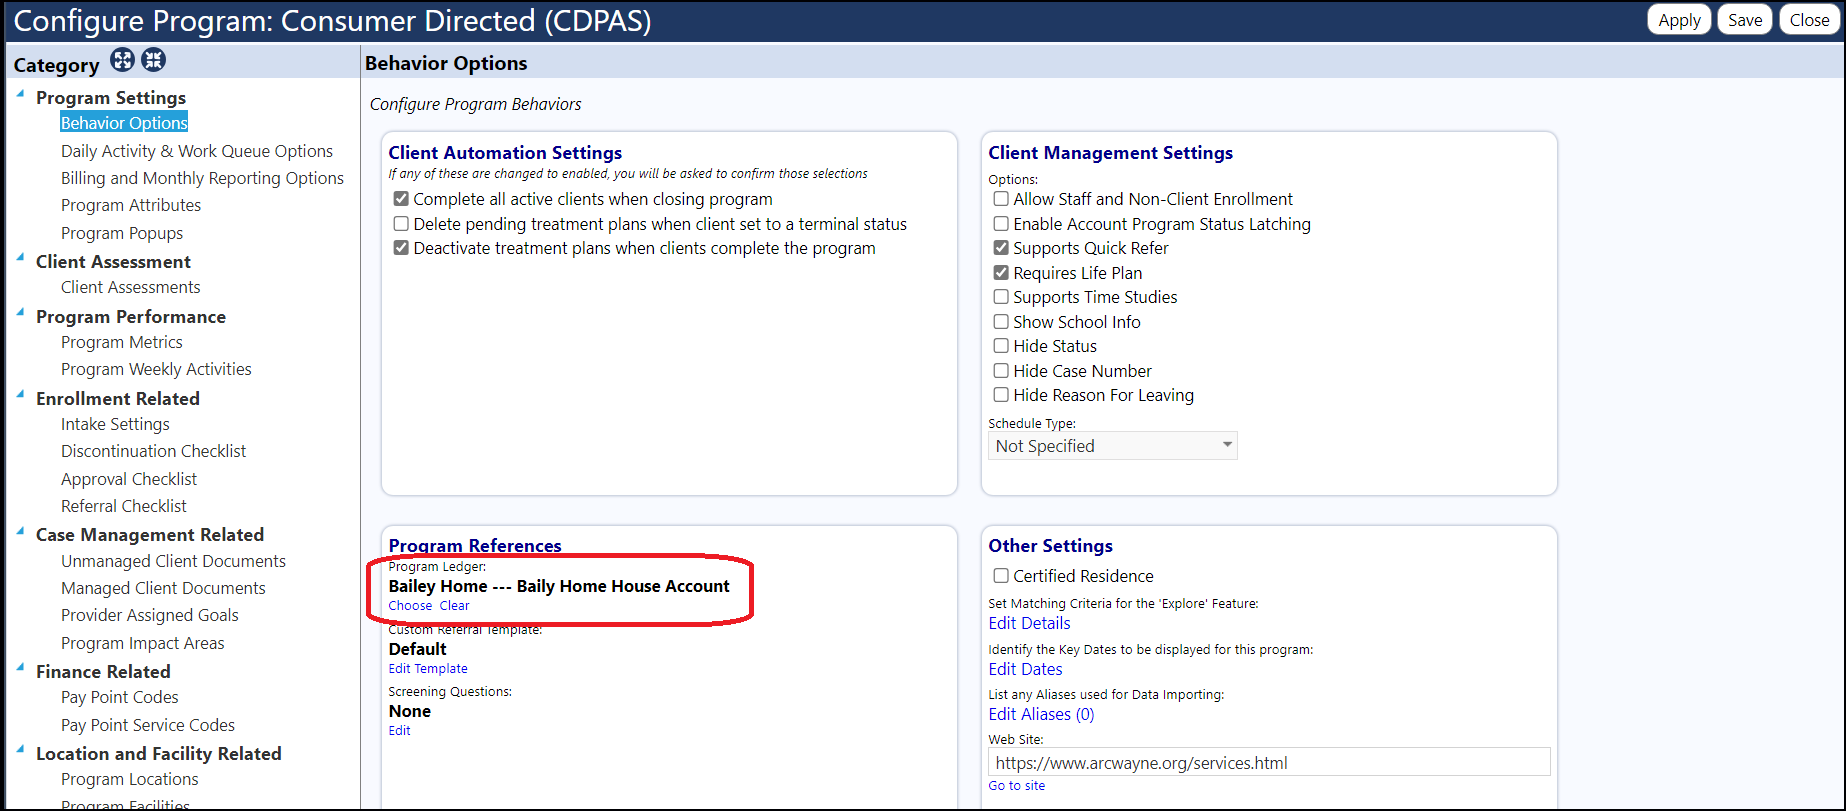Collapse the Program Settings category

click(x=20, y=94)
